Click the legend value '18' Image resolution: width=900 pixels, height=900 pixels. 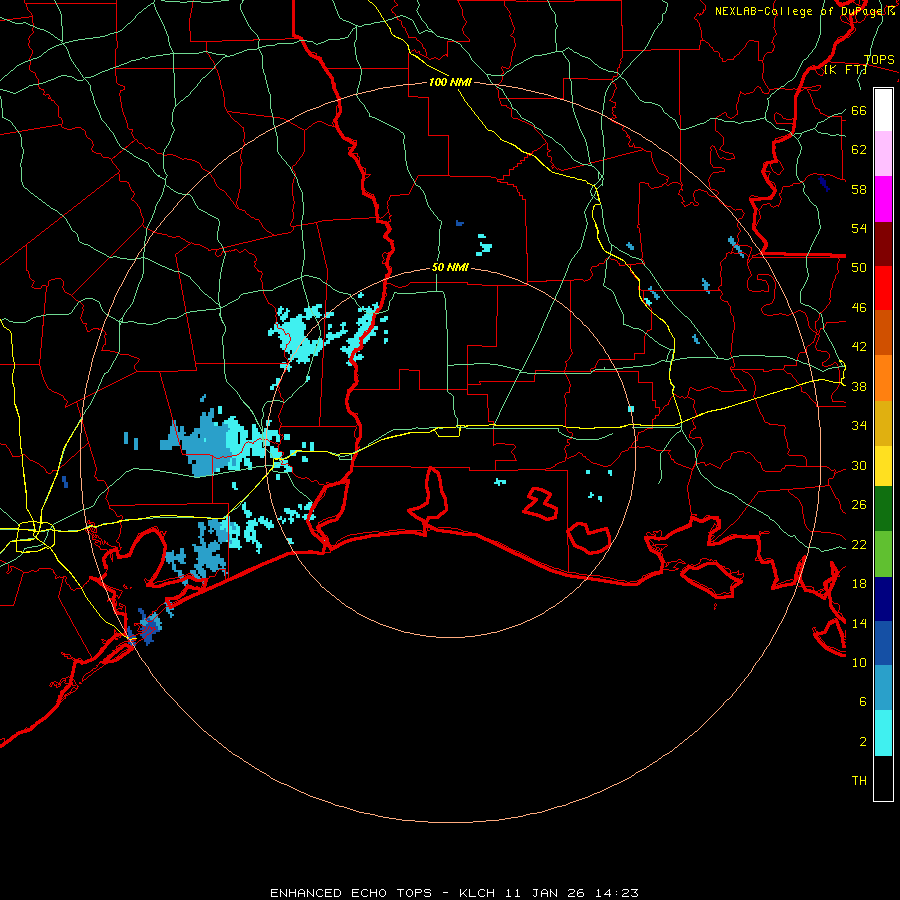(859, 584)
